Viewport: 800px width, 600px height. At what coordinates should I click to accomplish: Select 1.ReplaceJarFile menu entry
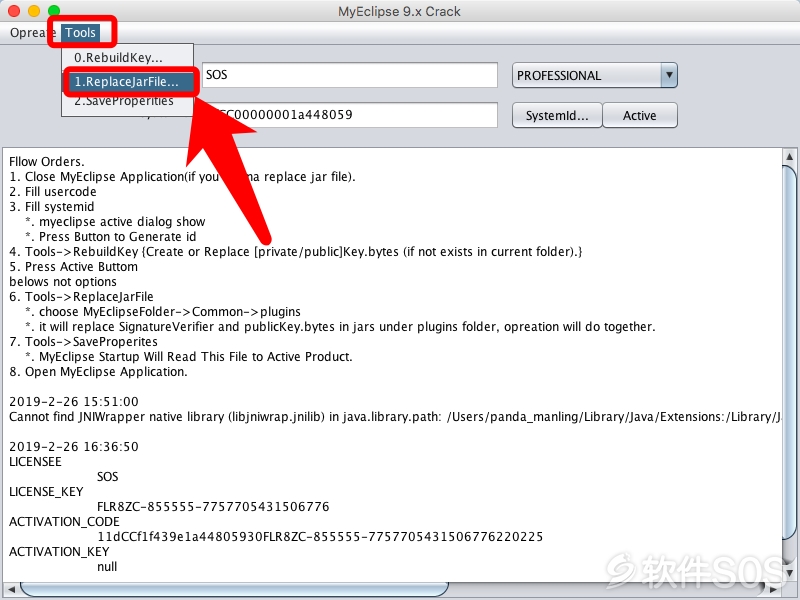tap(127, 82)
